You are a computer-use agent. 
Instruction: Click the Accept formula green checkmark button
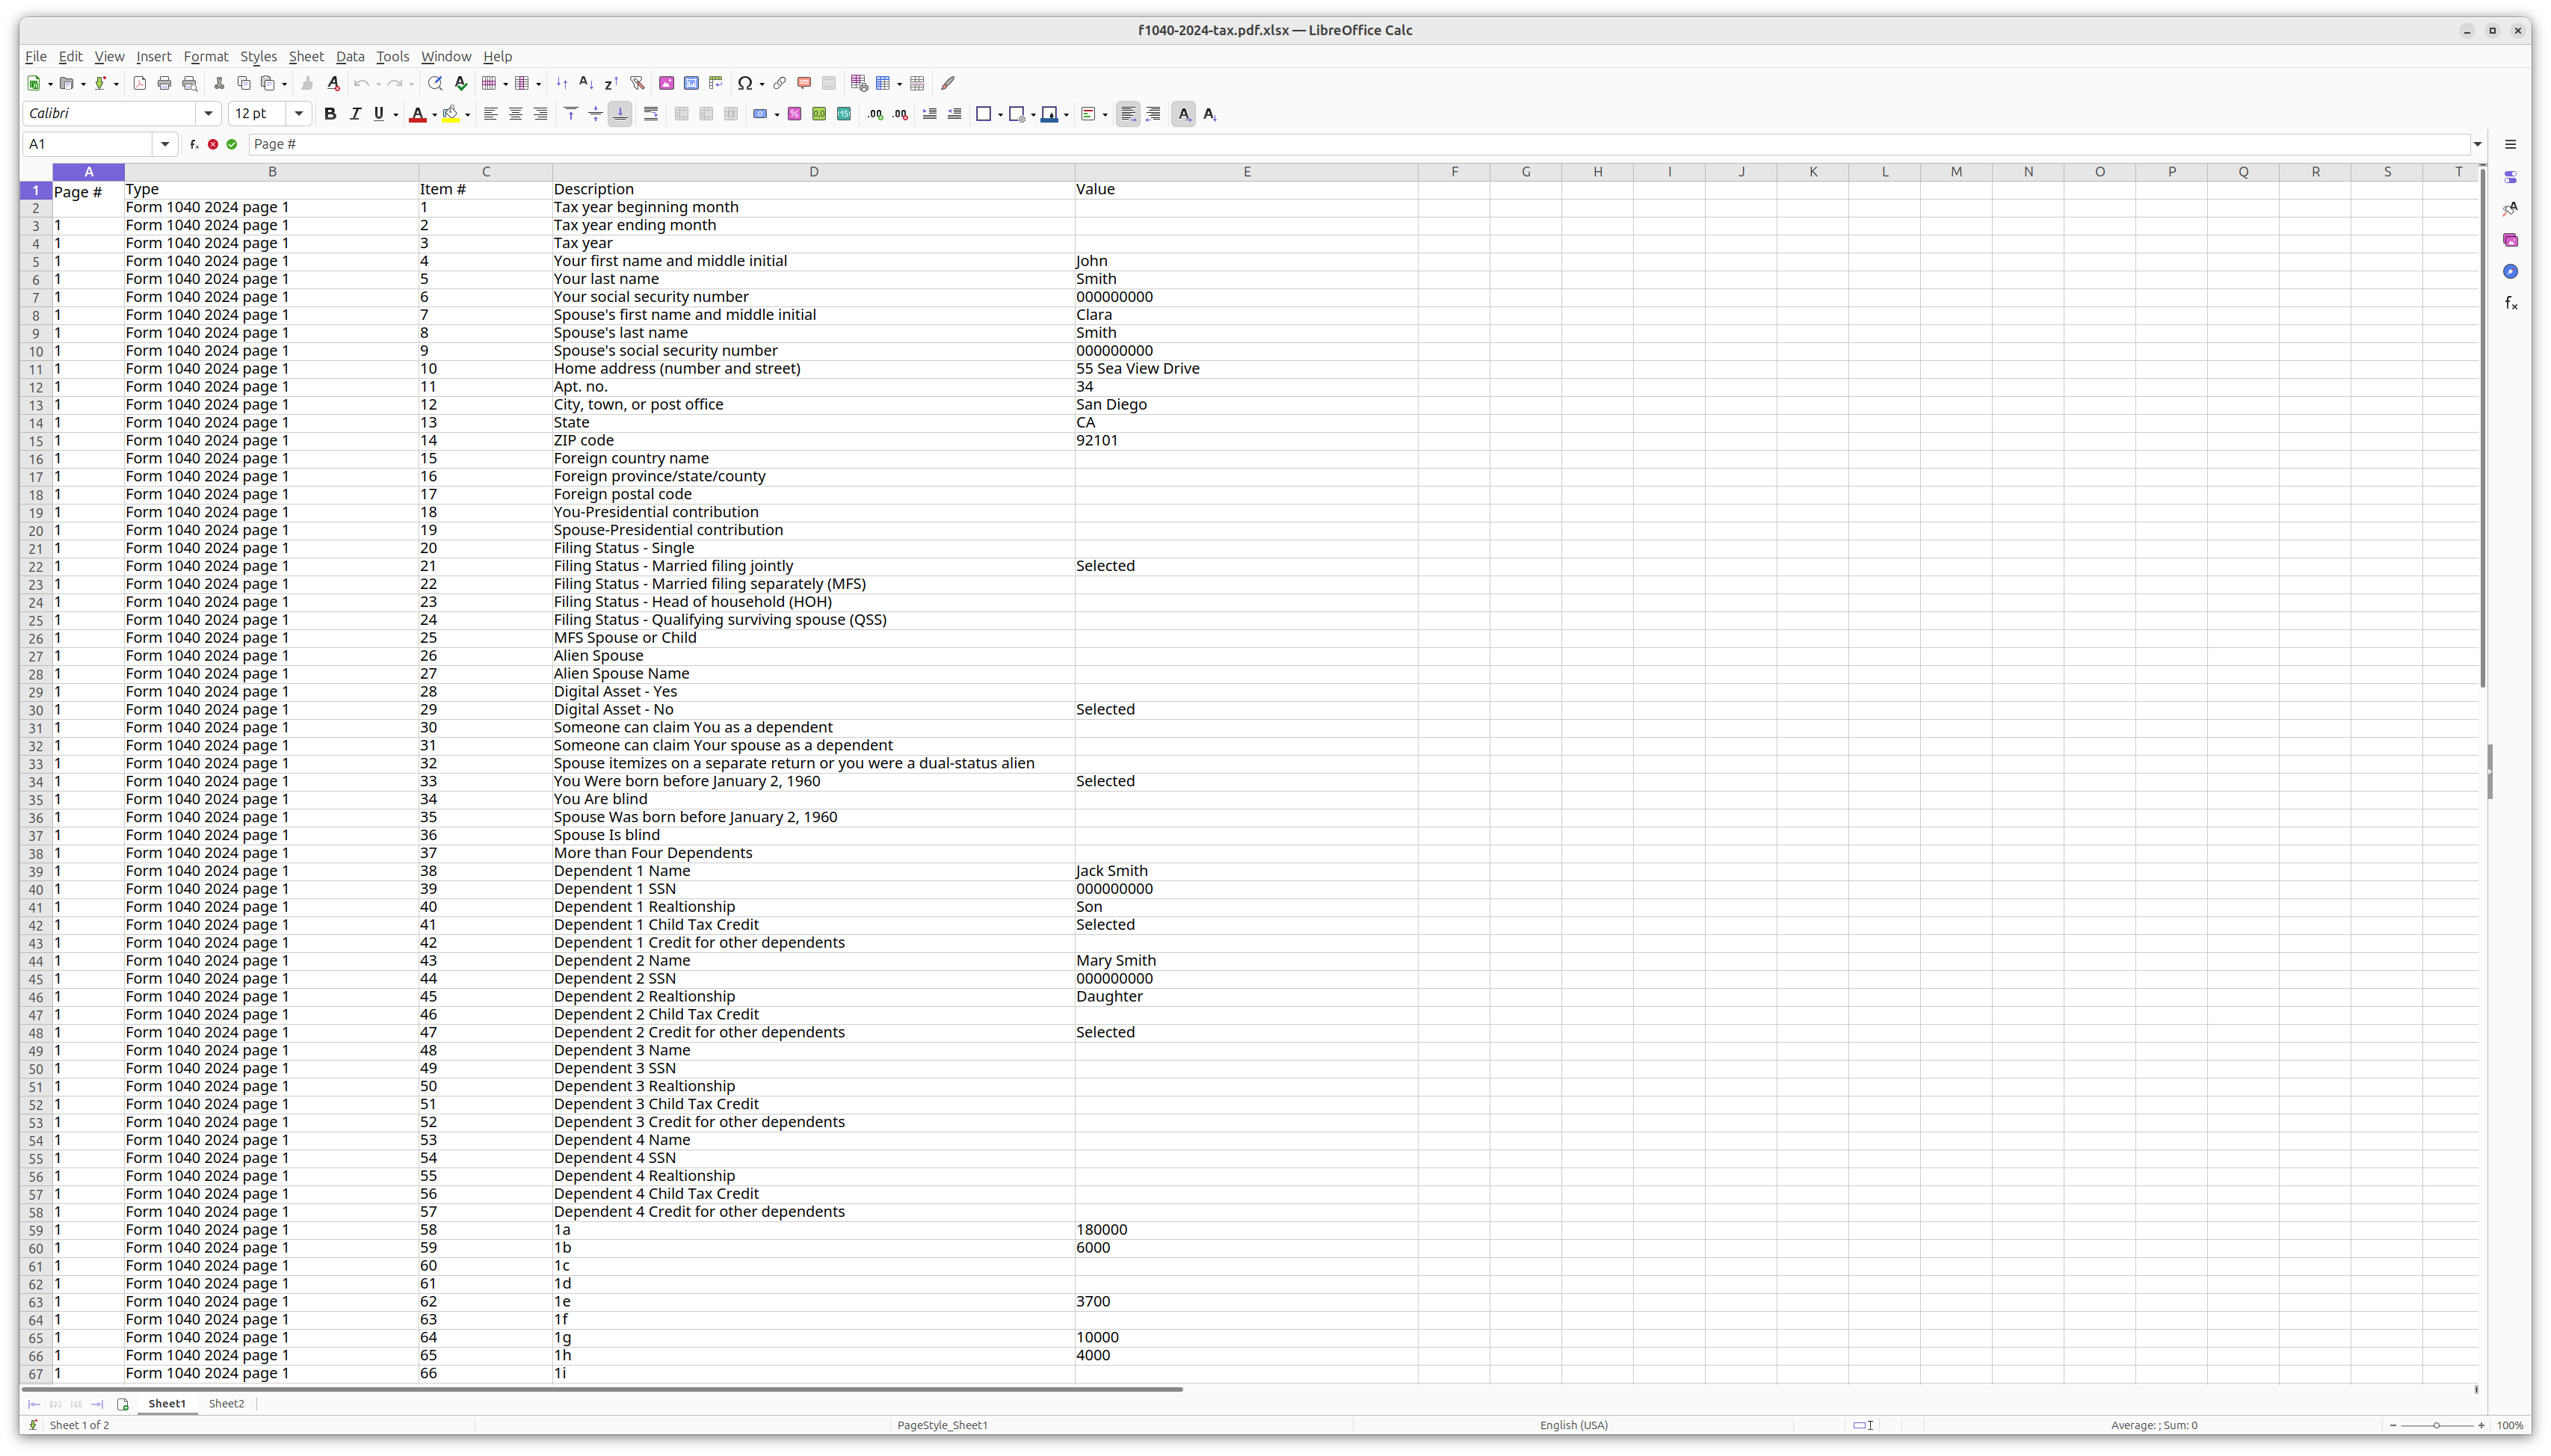pyautogui.click(x=232, y=144)
